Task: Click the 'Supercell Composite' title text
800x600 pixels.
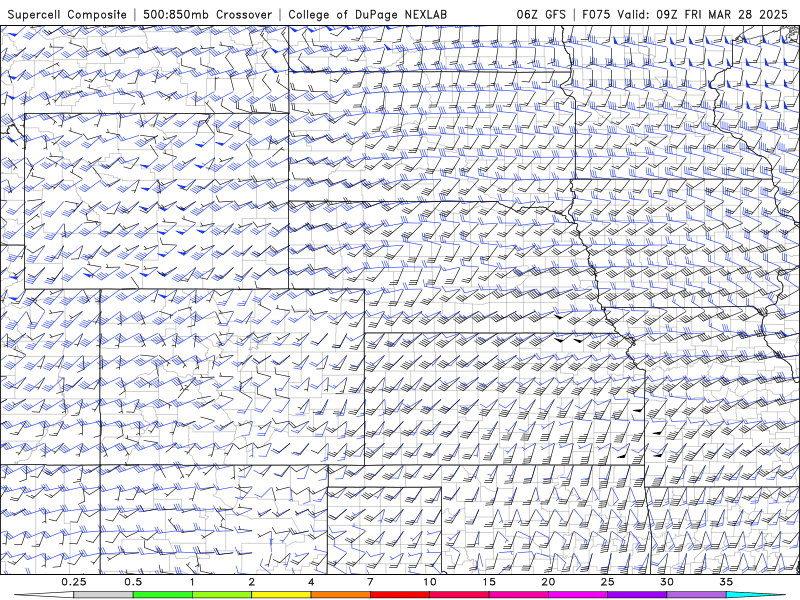Action: (67, 14)
